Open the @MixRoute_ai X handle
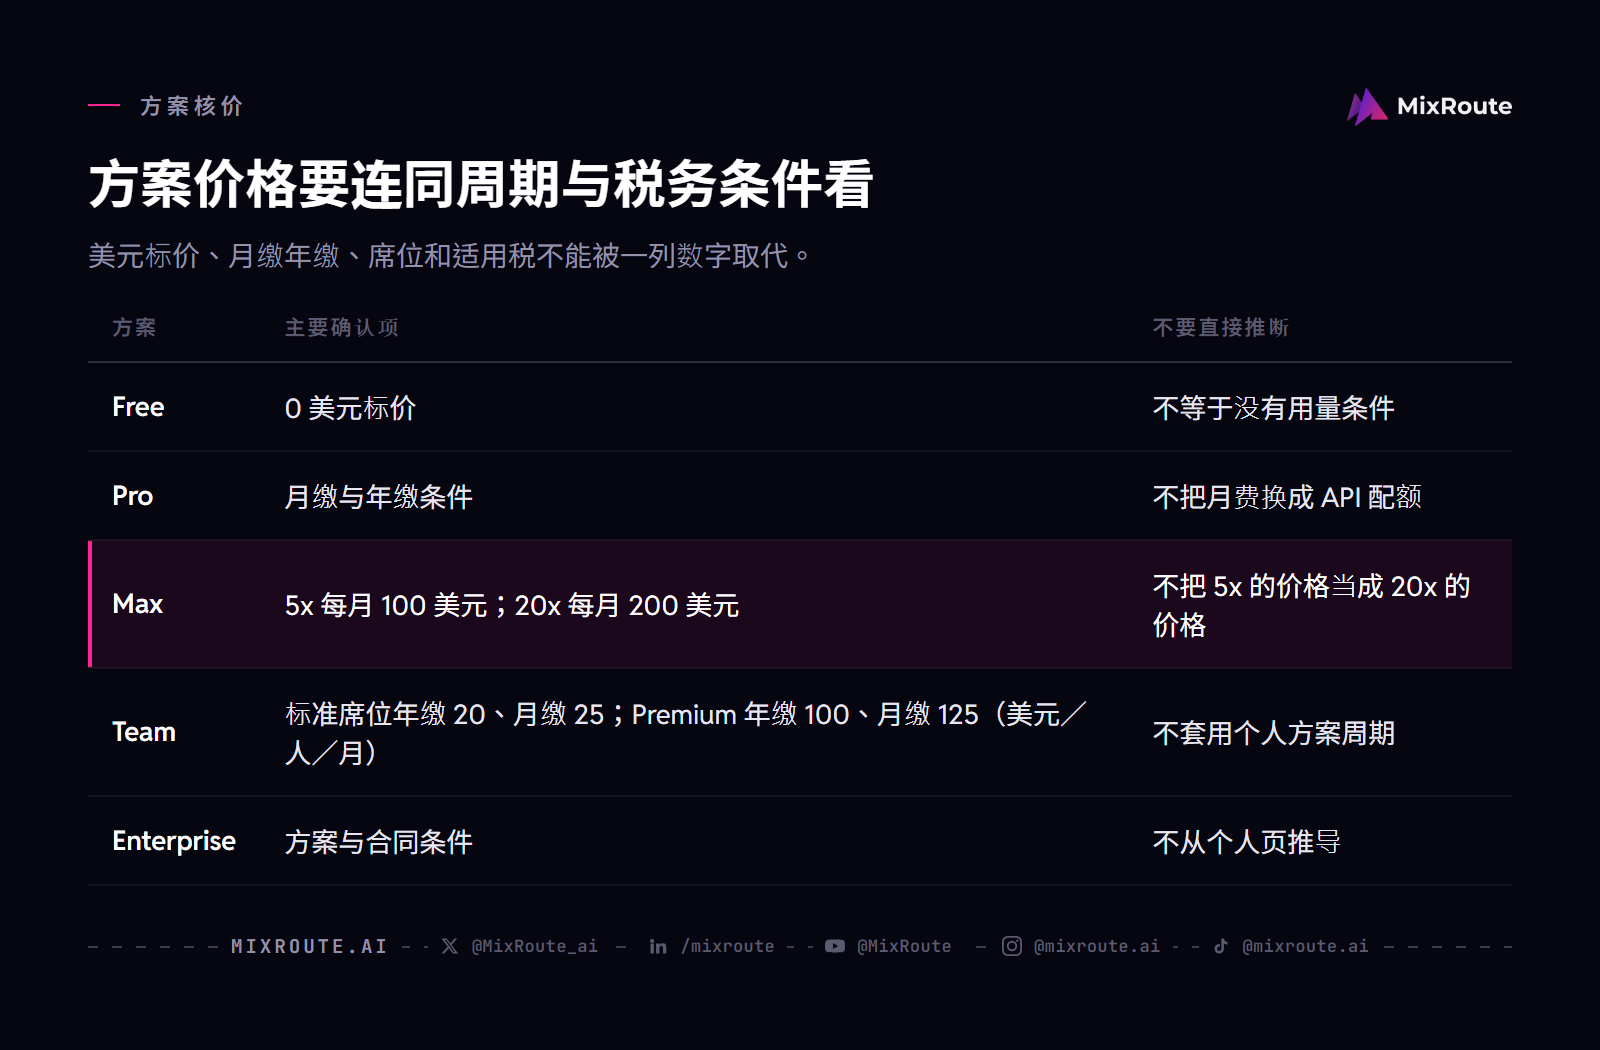This screenshot has width=1600, height=1050. pyautogui.click(x=534, y=946)
